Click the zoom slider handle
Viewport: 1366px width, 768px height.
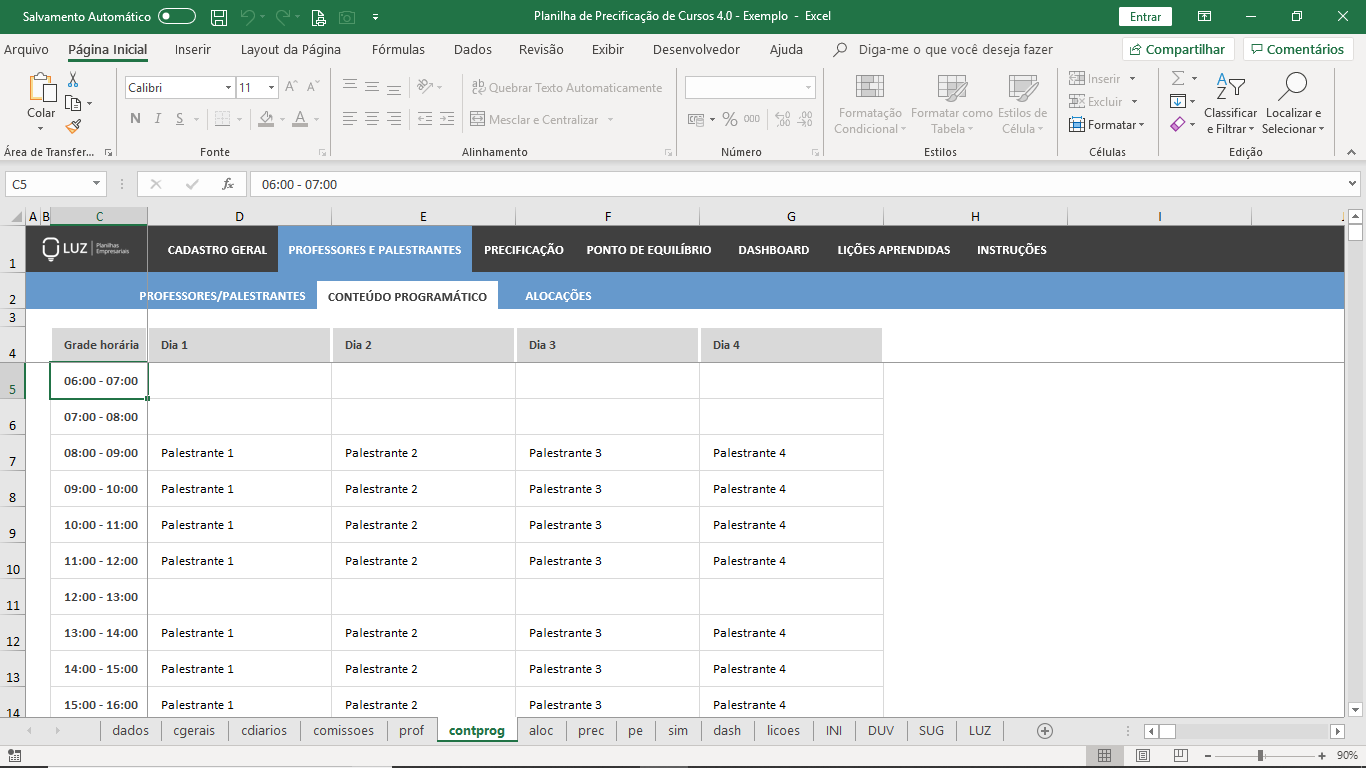coord(1260,755)
